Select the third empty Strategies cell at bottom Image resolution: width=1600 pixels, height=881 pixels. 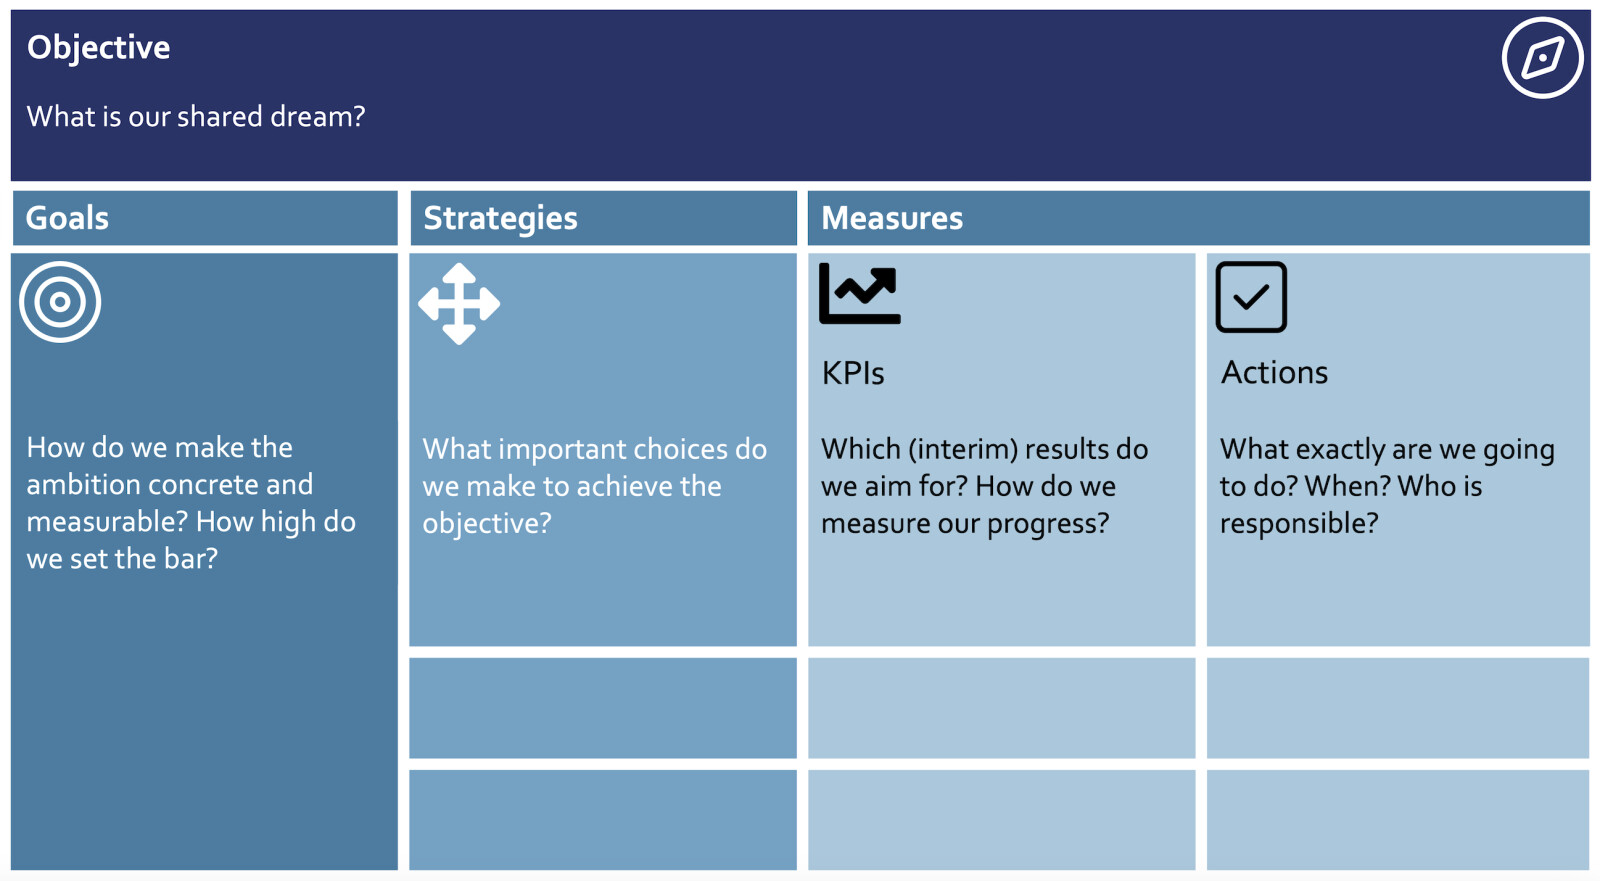(603, 820)
